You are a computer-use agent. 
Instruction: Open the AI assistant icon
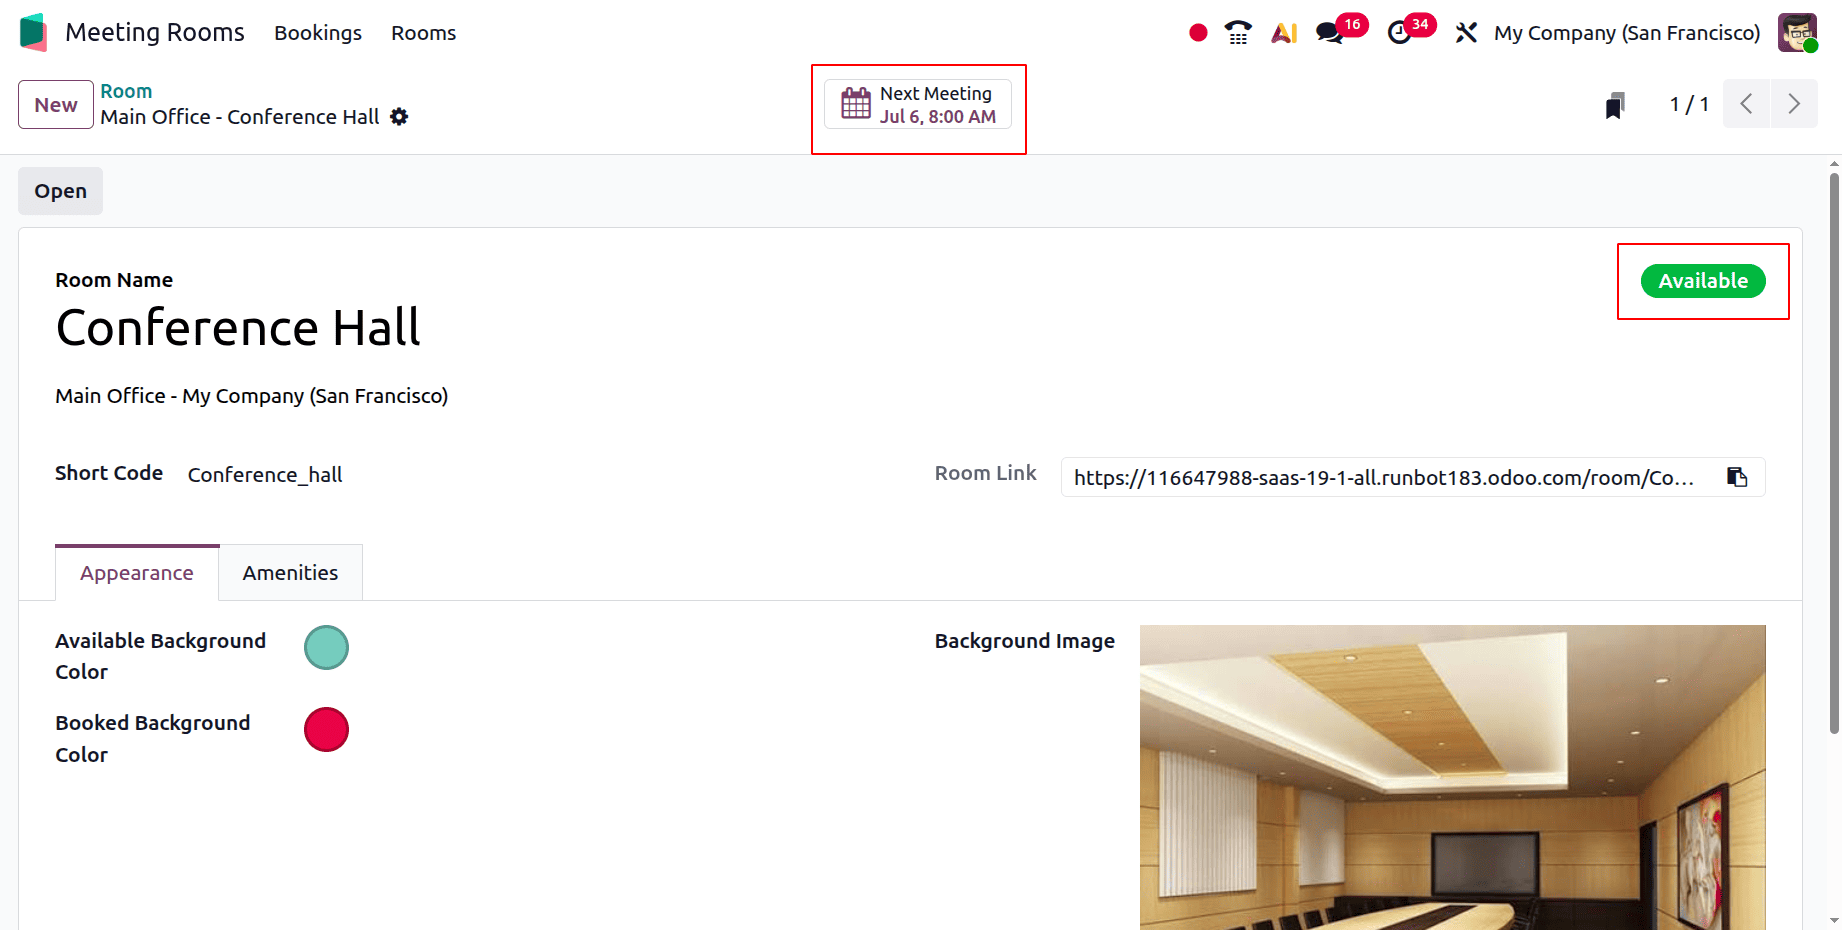pyautogui.click(x=1284, y=33)
